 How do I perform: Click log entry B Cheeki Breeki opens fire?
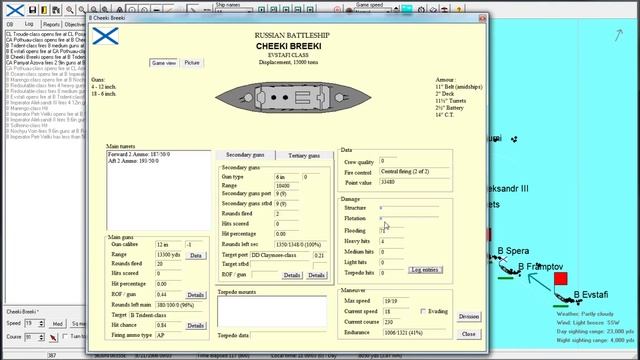46,57
